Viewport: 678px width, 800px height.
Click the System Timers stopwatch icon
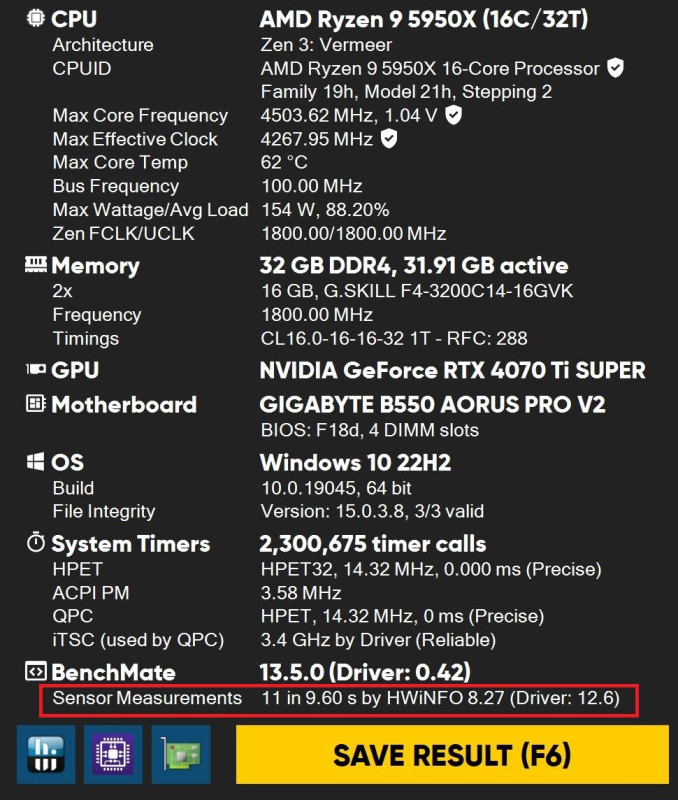coord(36,542)
